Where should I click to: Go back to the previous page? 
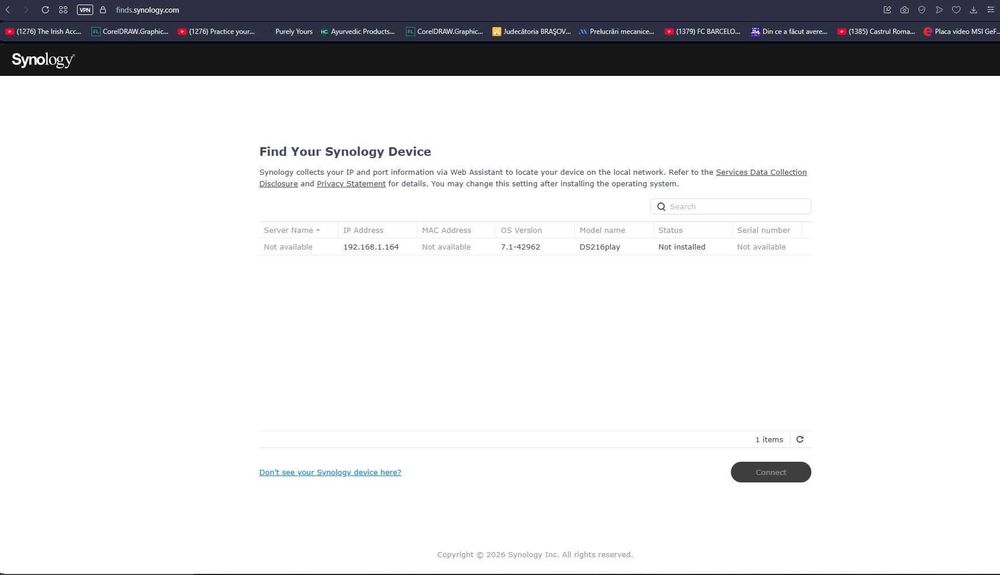click(8, 10)
